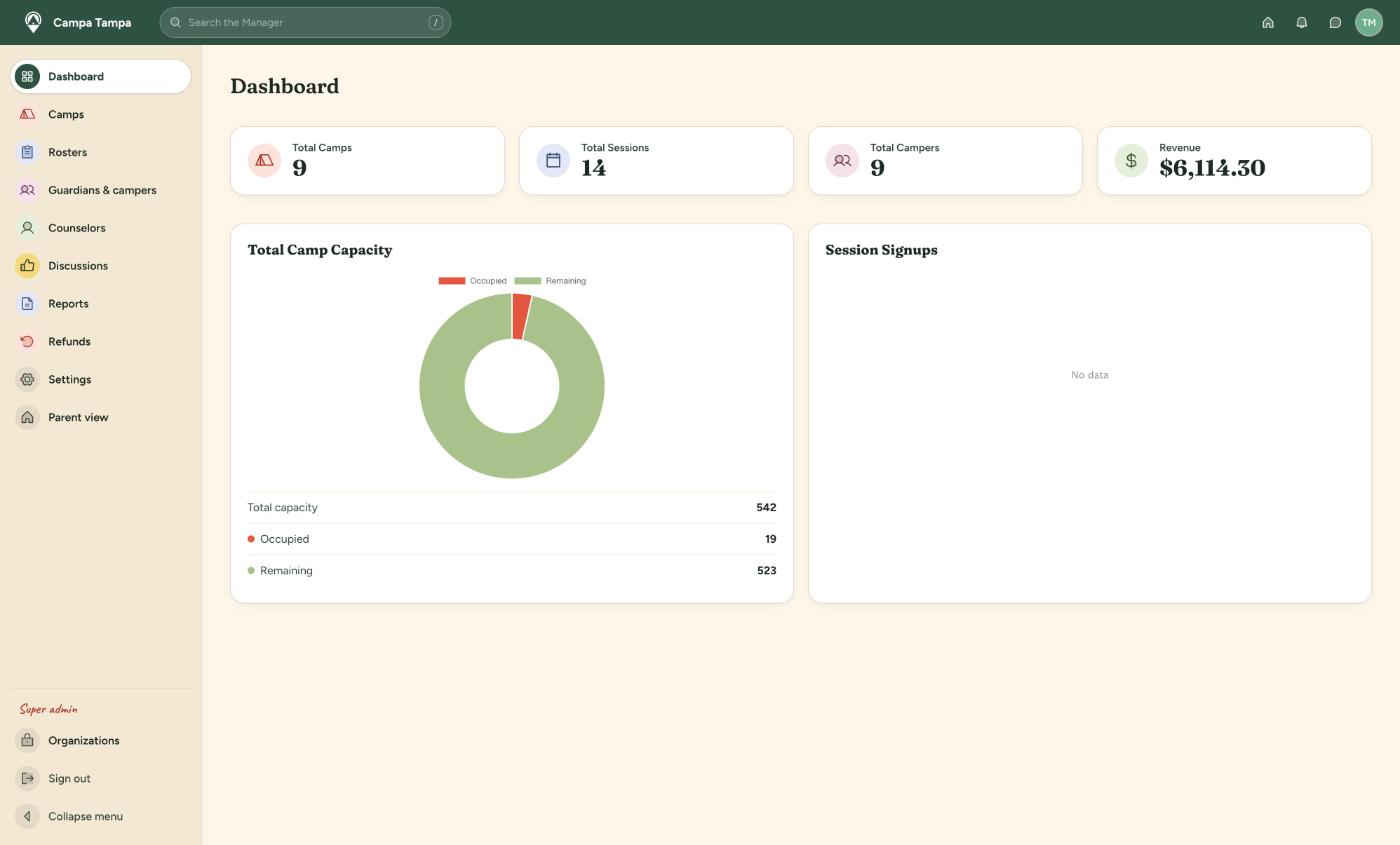Click the Guardians & campers people icon

click(x=27, y=190)
